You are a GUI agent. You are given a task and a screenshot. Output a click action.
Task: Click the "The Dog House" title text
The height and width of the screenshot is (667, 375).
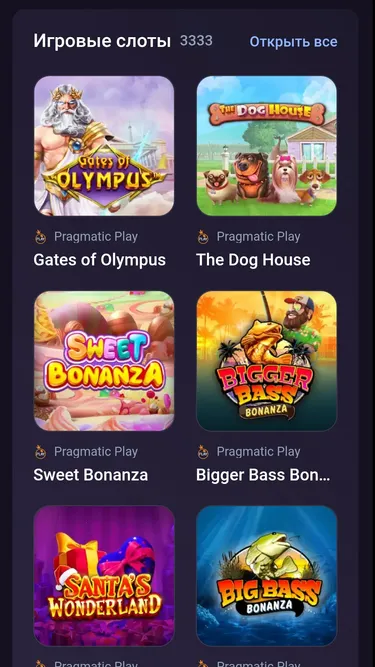(x=253, y=260)
